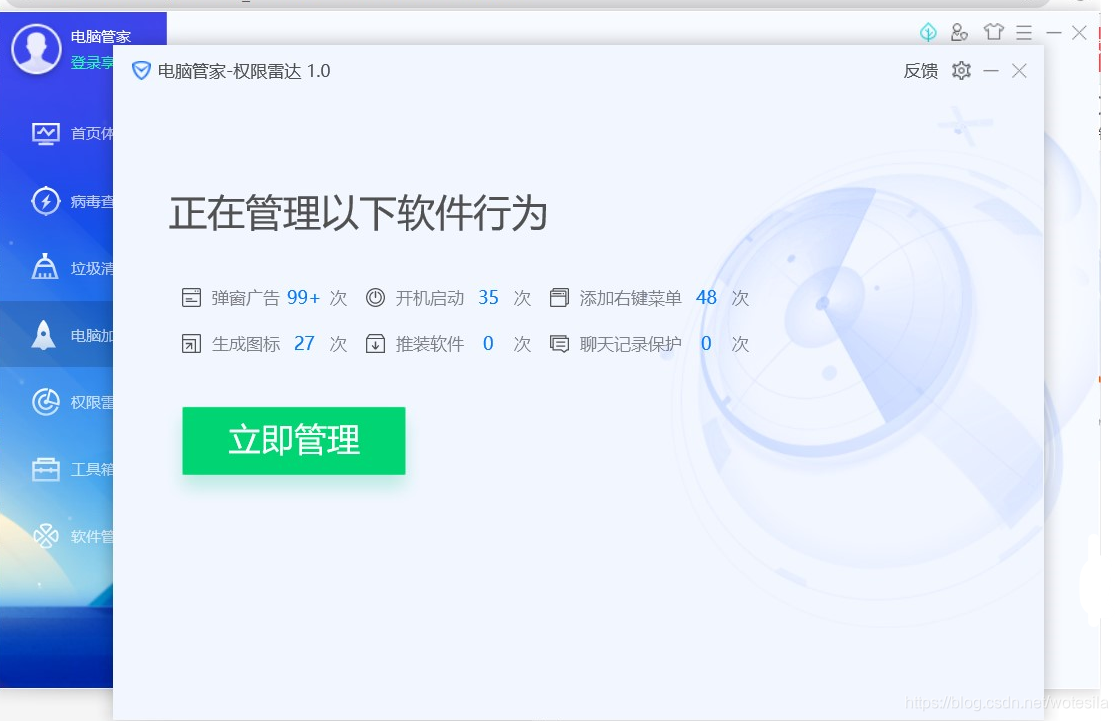This screenshot has width=1118, height=721.
Task: Open 病毒查杀 lightning icon in main sidebar
Action: point(46,200)
